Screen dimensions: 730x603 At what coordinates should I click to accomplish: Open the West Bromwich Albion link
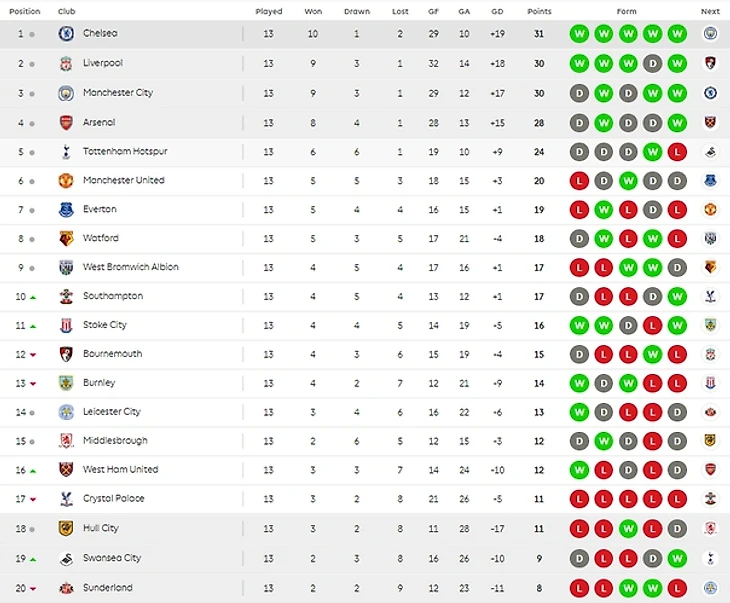pyautogui.click(x=130, y=267)
